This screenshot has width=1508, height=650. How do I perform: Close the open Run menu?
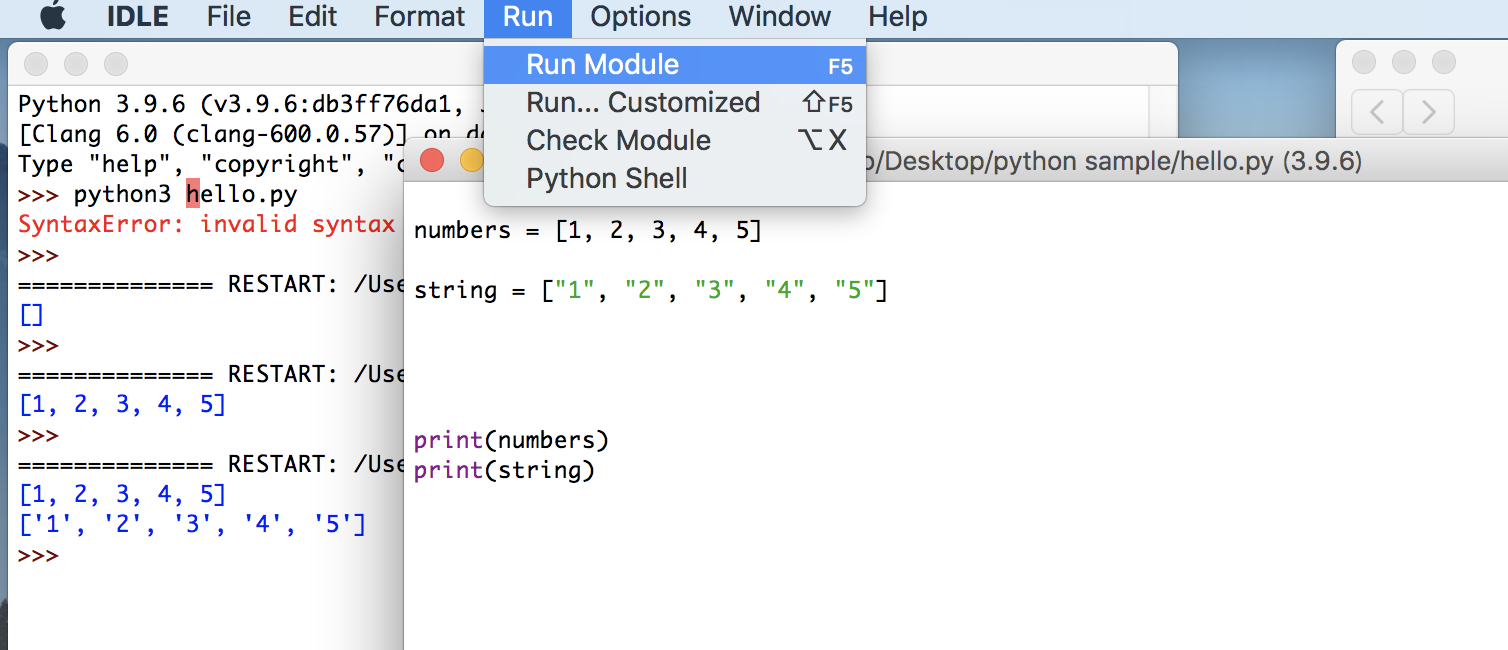(x=527, y=17)
